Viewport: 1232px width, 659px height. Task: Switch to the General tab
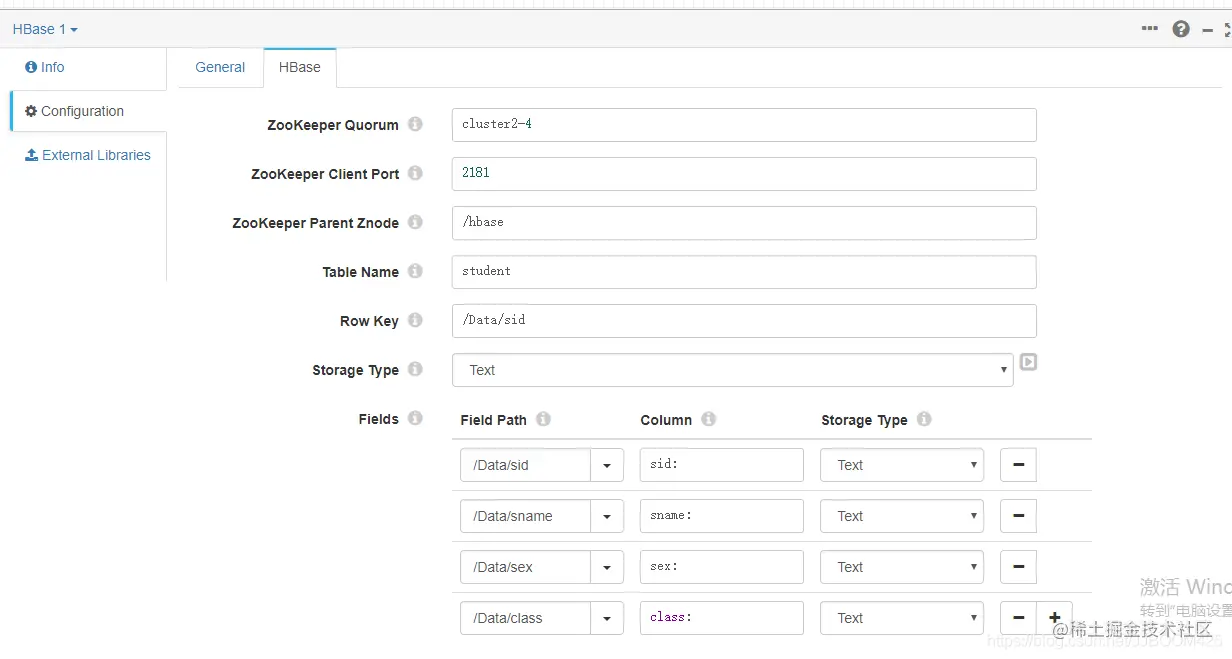(x=220, y=67)
